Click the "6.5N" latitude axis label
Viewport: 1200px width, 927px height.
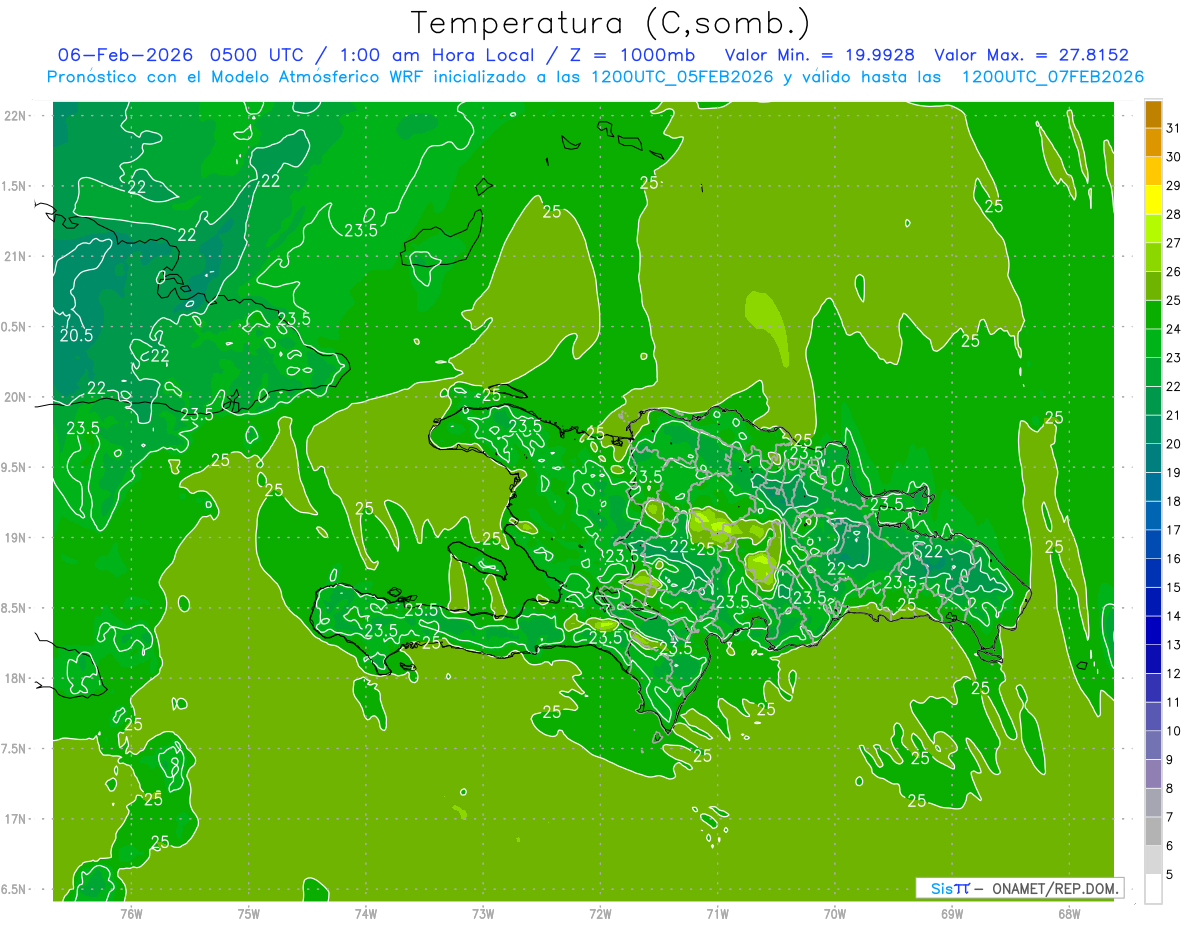(x=15, y=889)
